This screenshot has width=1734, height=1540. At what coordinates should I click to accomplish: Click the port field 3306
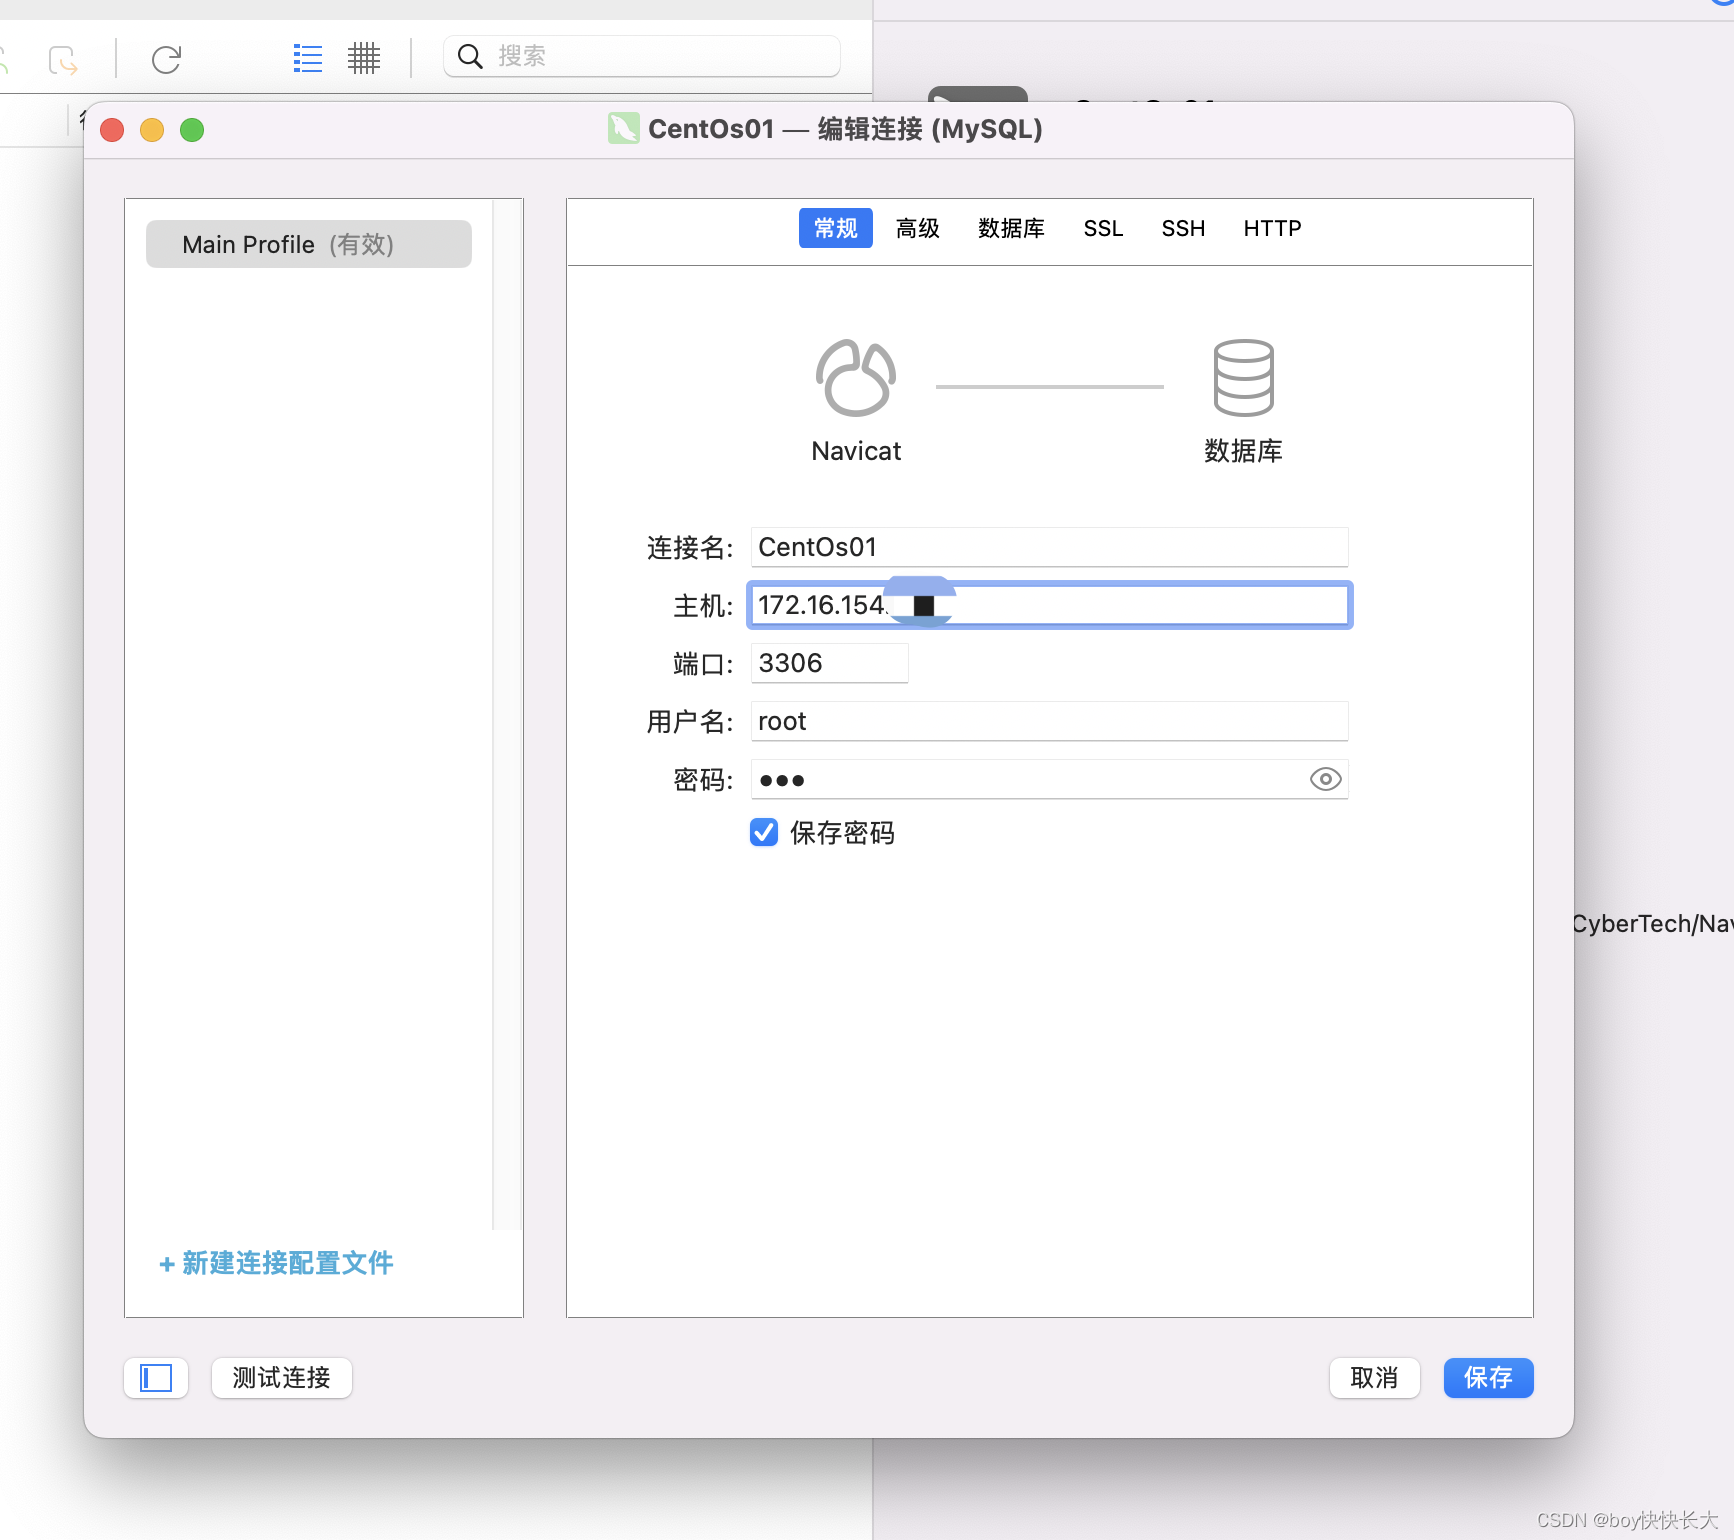(829, 663)
